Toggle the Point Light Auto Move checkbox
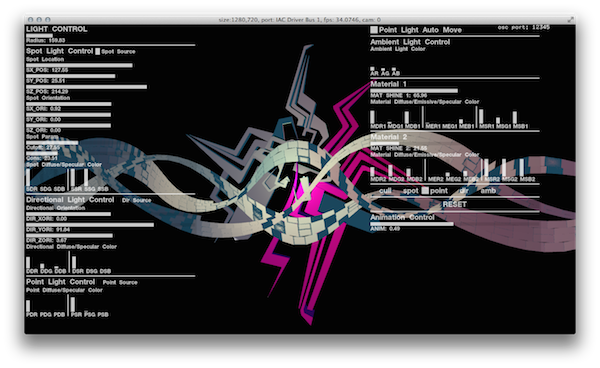This screenshot has width=600, height=368. pos(373,30)
